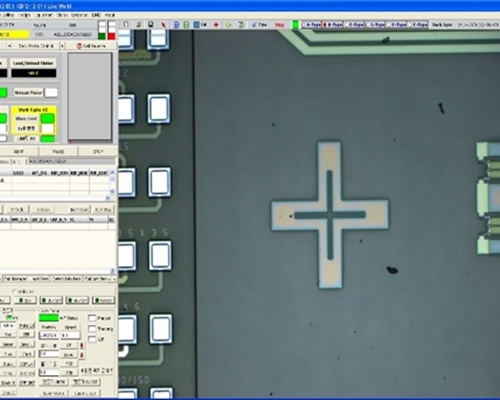Click last green LED button in row
500x400 pixels.
coord(103,301)
